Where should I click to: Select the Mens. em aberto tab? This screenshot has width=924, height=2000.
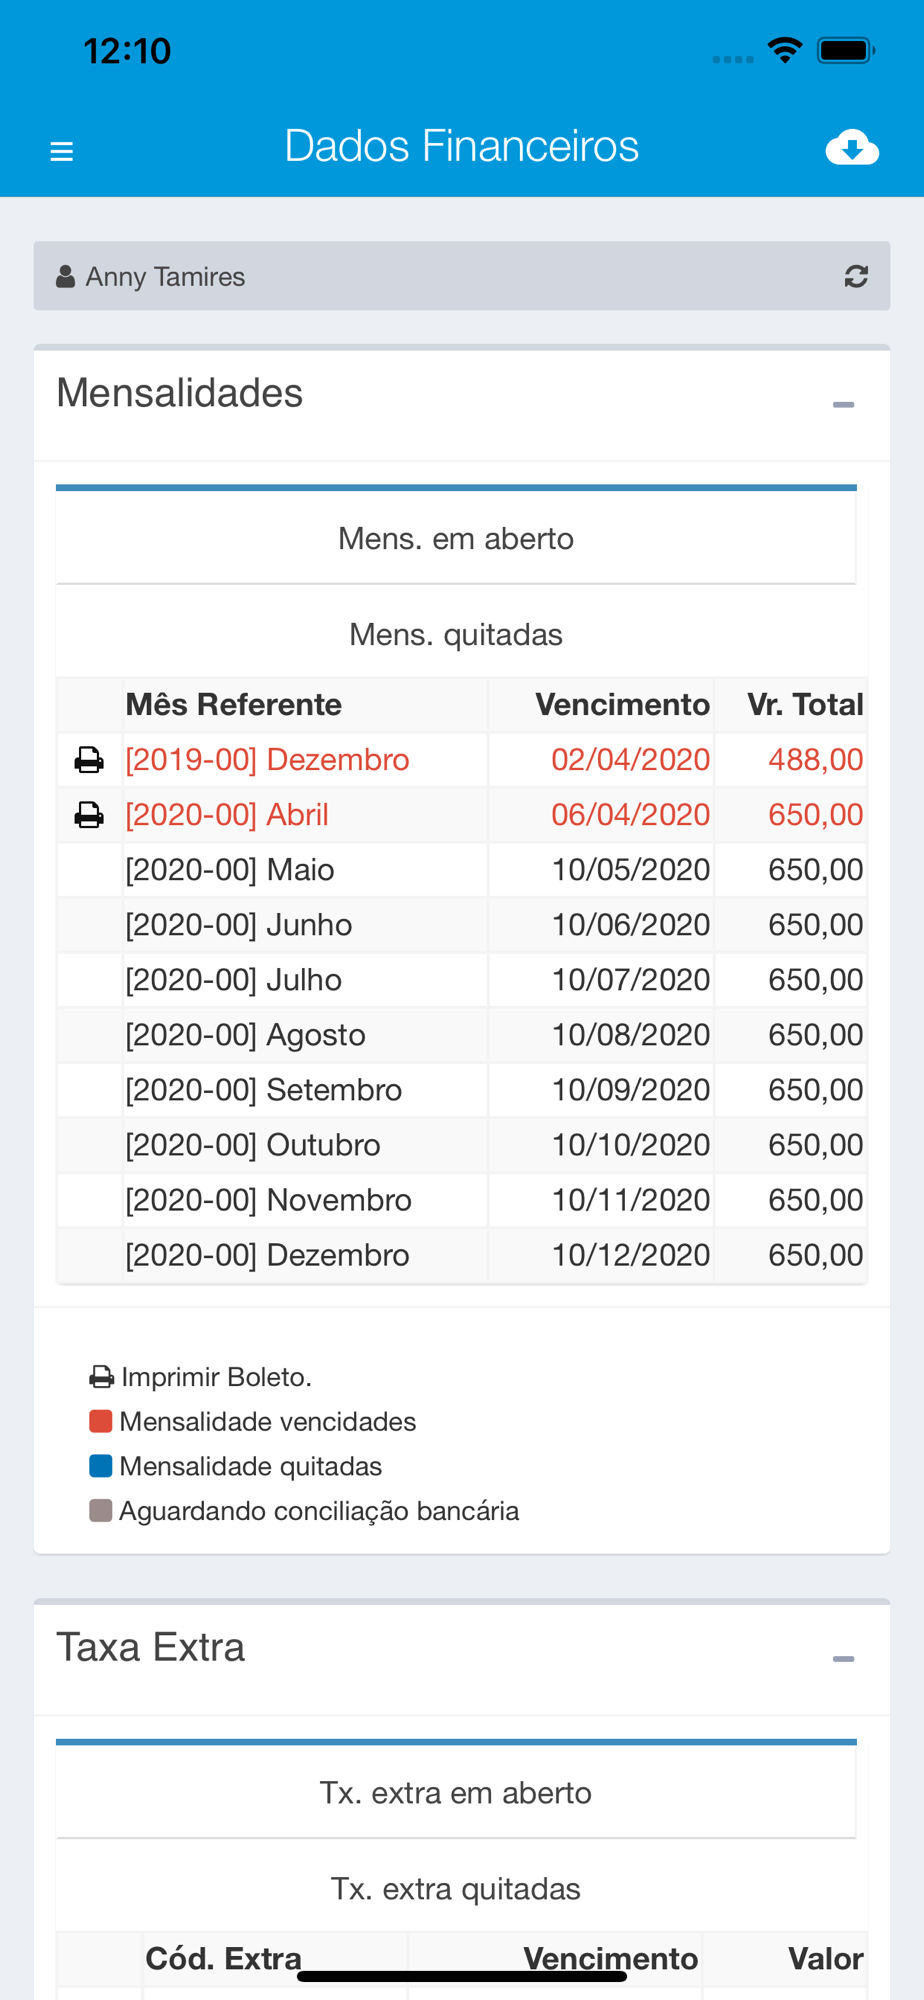(x=456, y=538)
